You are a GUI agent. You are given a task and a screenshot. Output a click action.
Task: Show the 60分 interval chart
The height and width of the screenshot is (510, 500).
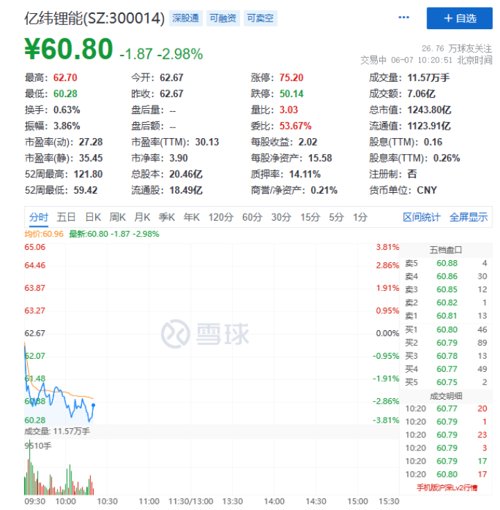(x=252, y=217)
